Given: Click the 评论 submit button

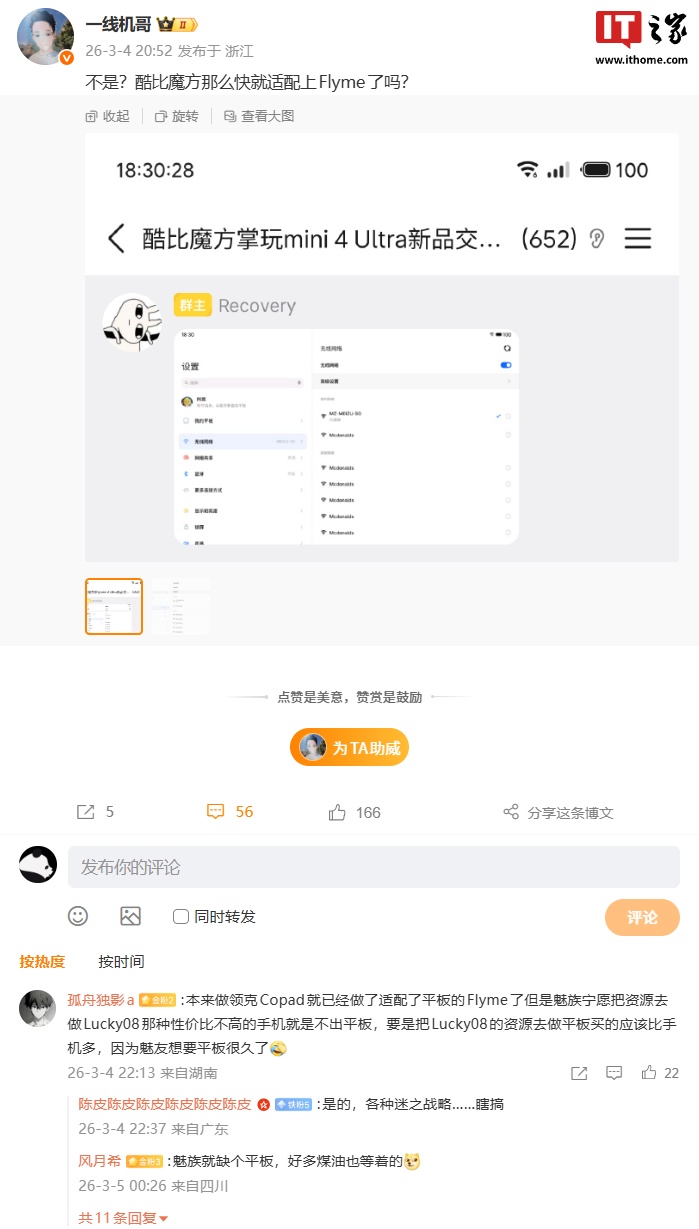Looking at the screenshot, I should 642,917.
